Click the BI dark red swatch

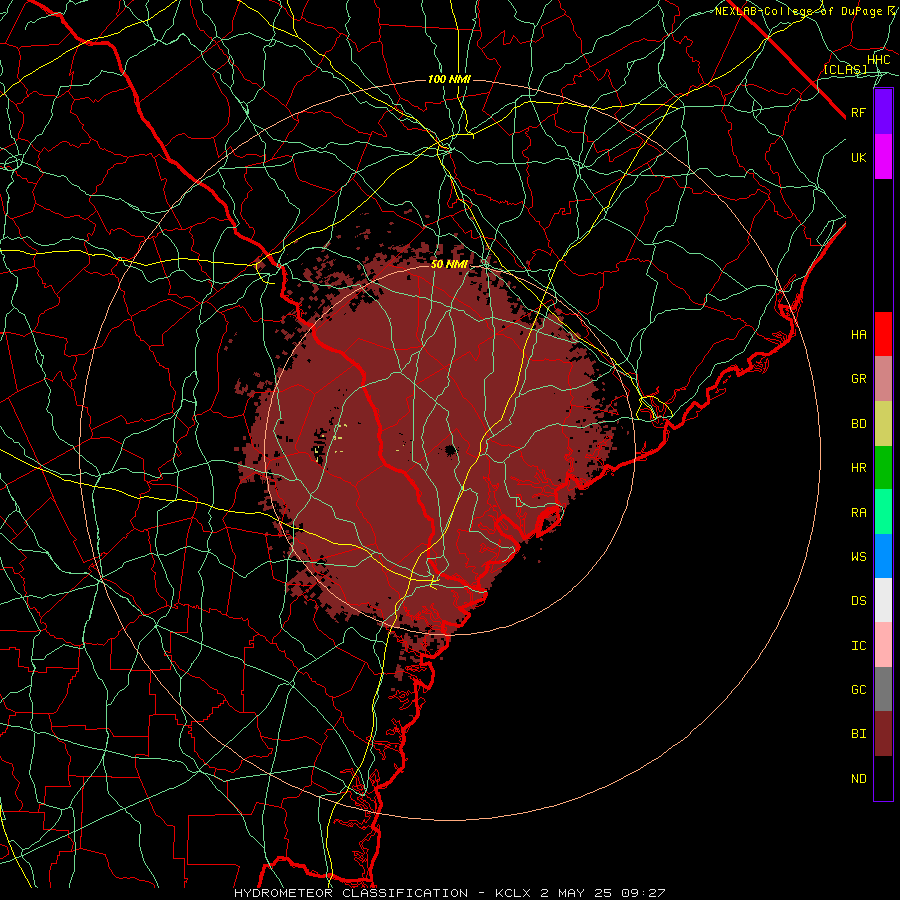[883, 734]
